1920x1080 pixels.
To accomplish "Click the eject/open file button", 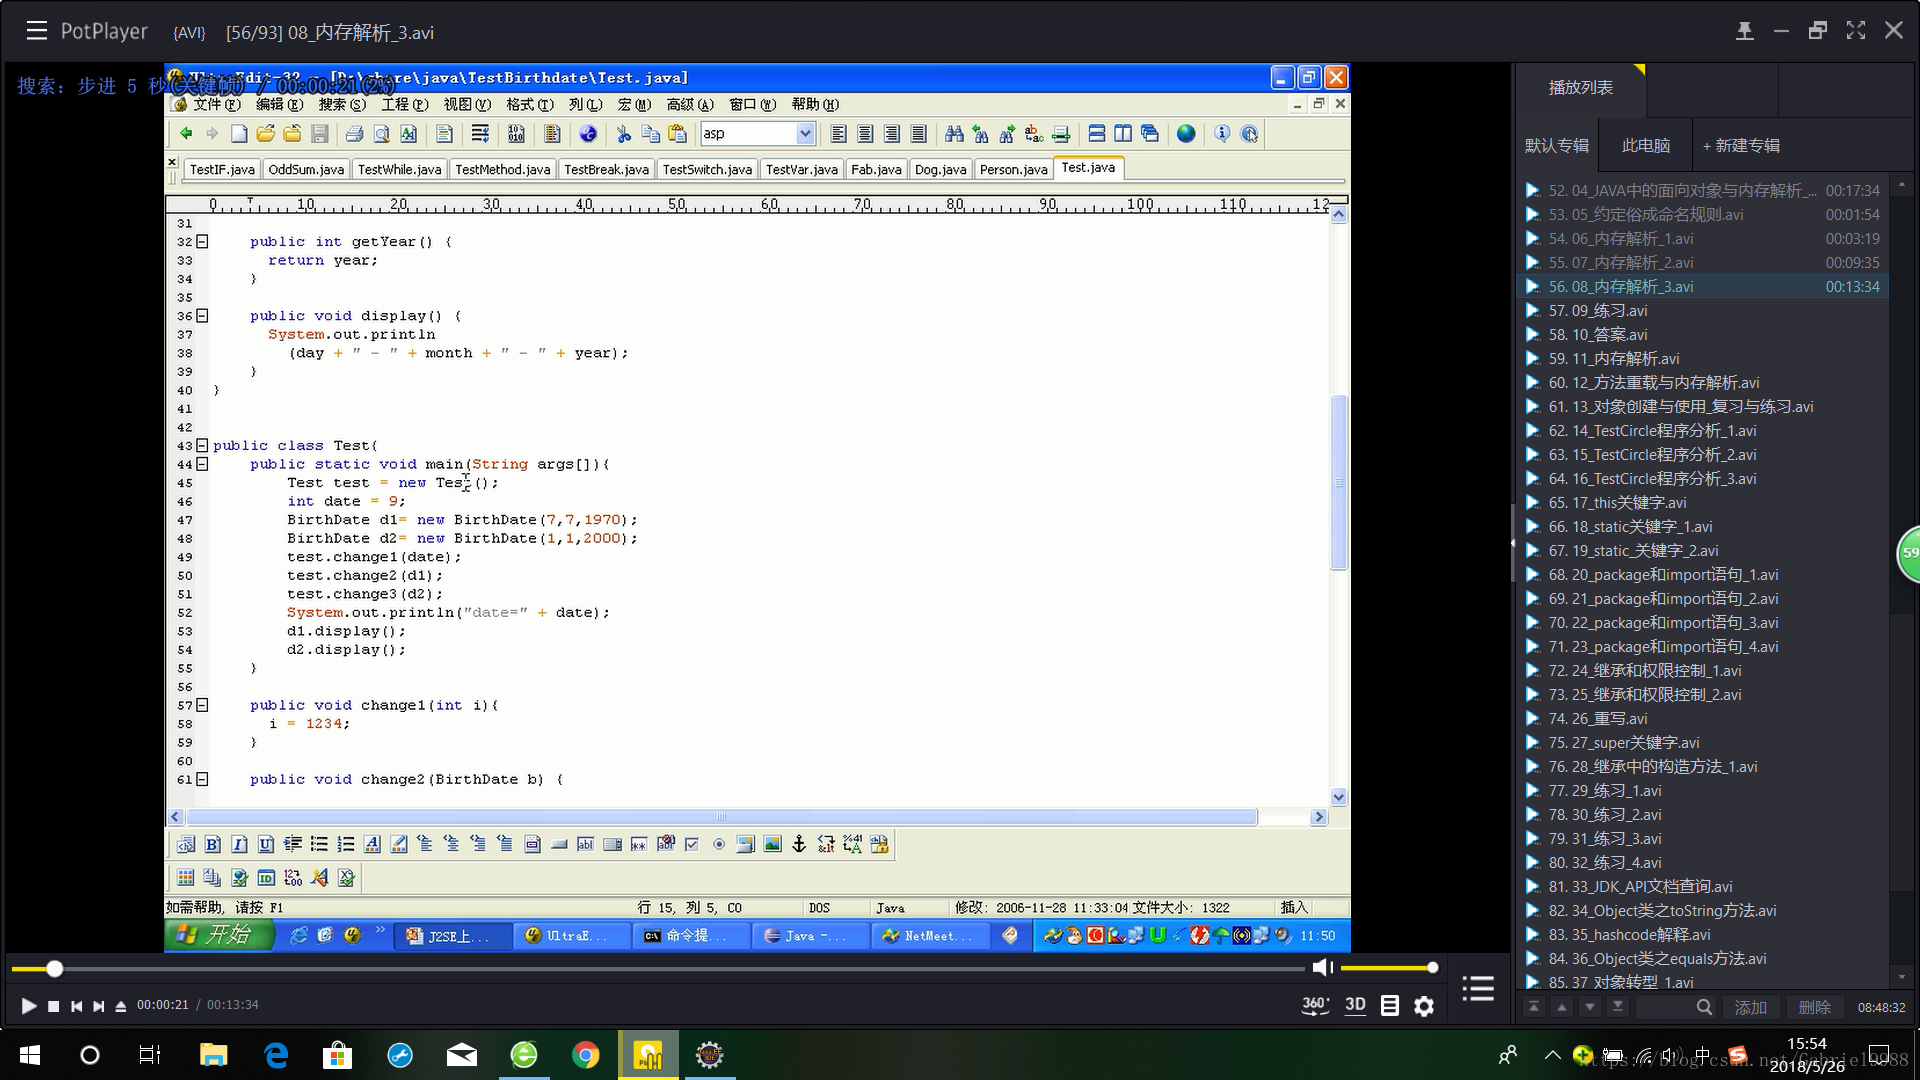I will tap(120, 1006).
